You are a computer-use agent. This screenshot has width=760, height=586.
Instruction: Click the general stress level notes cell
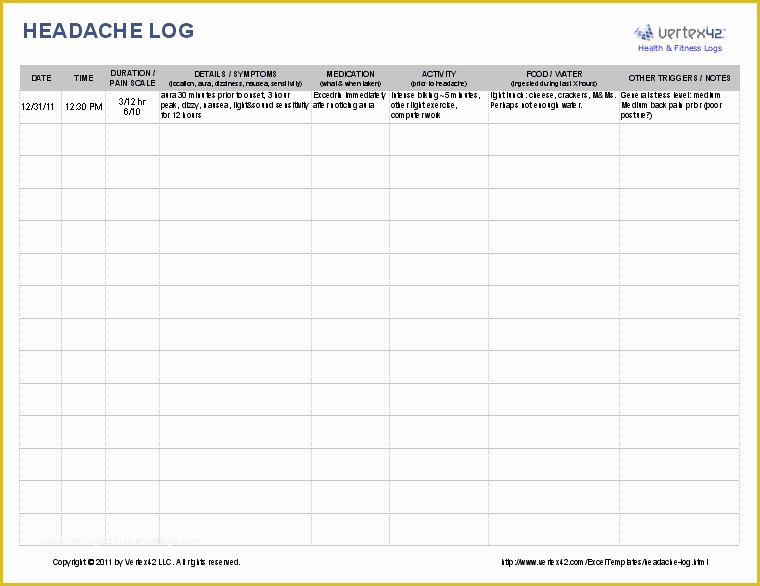[x=680, y=107]
